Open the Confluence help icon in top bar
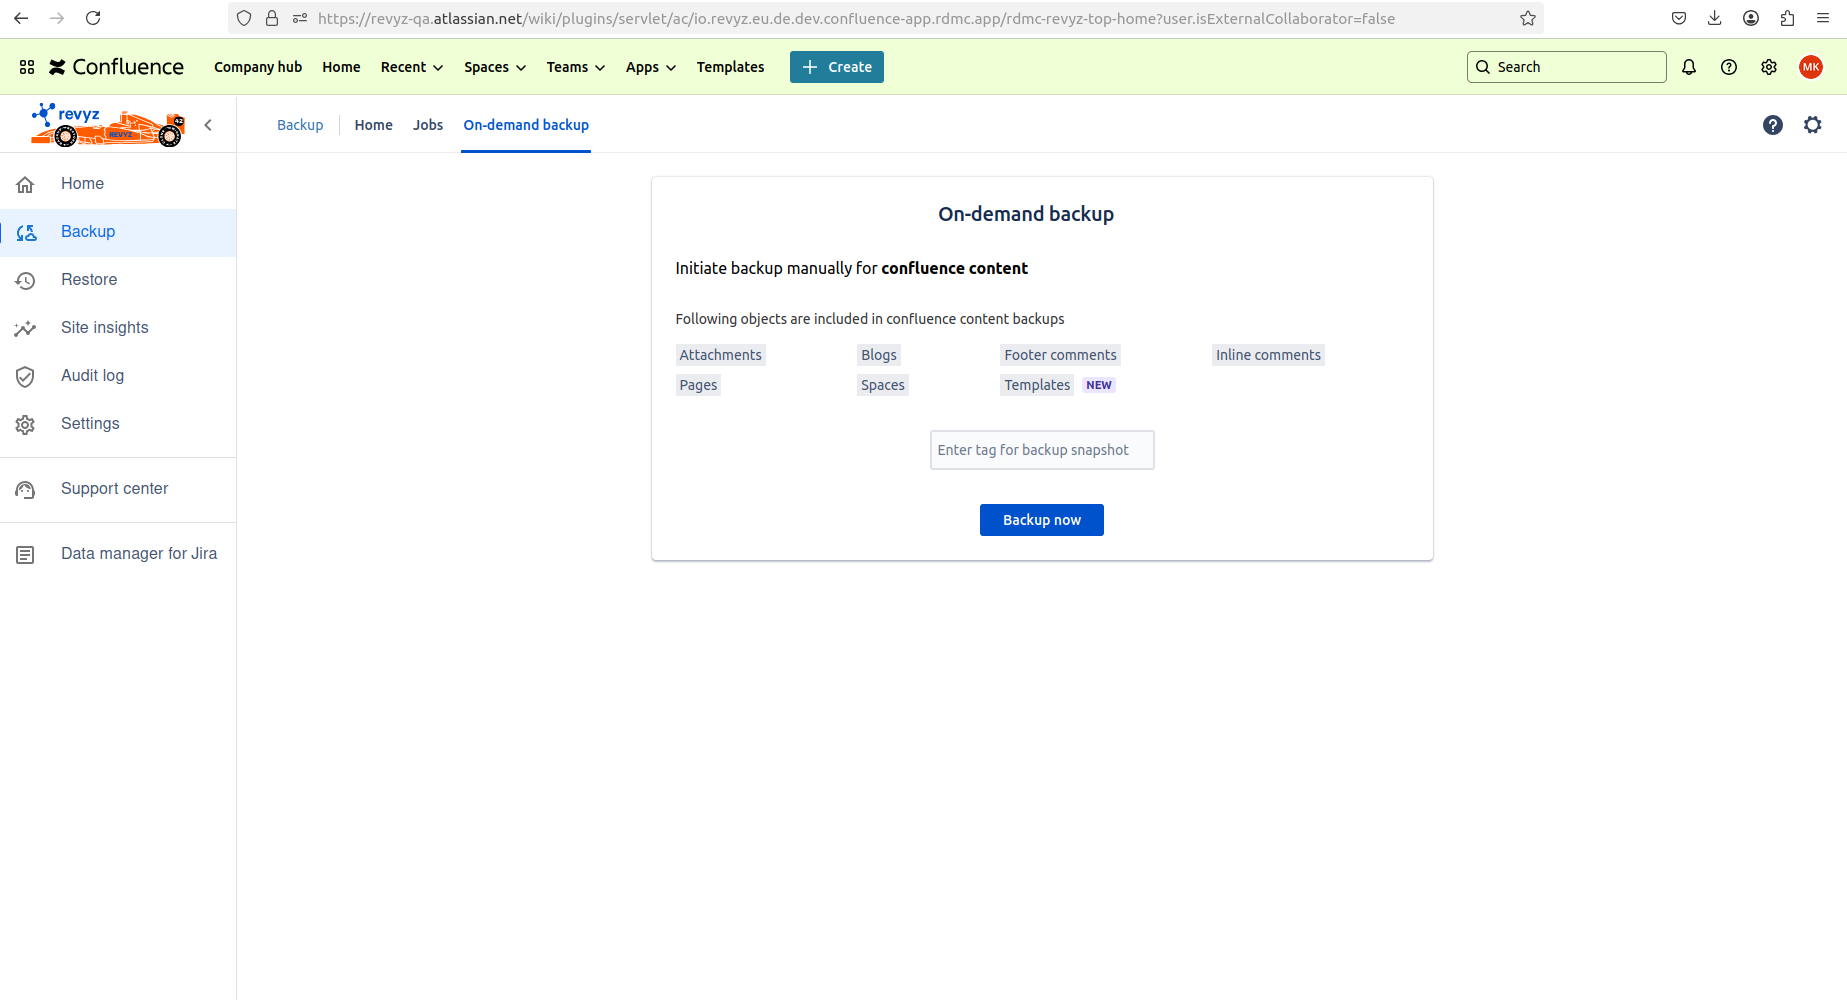 click(1729, 67)
